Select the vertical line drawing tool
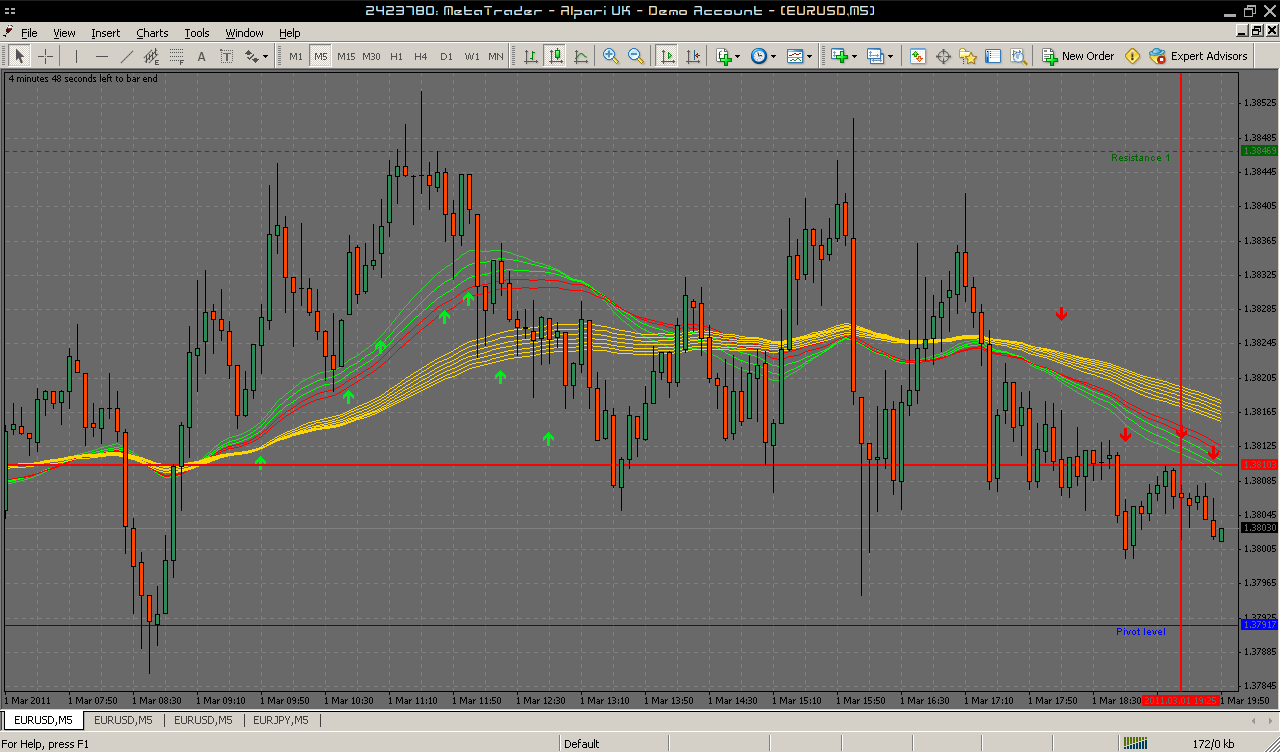The width and height of the screenshot is (1280, 752). click(x=76, y=56)
